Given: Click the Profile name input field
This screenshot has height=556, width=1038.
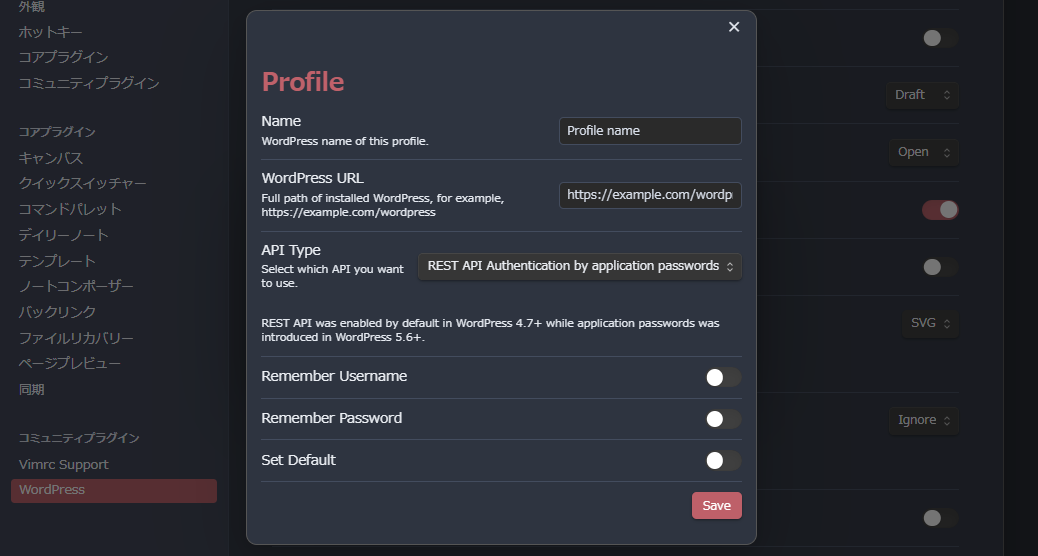Looking at the screenshot, I should point(650,131).
